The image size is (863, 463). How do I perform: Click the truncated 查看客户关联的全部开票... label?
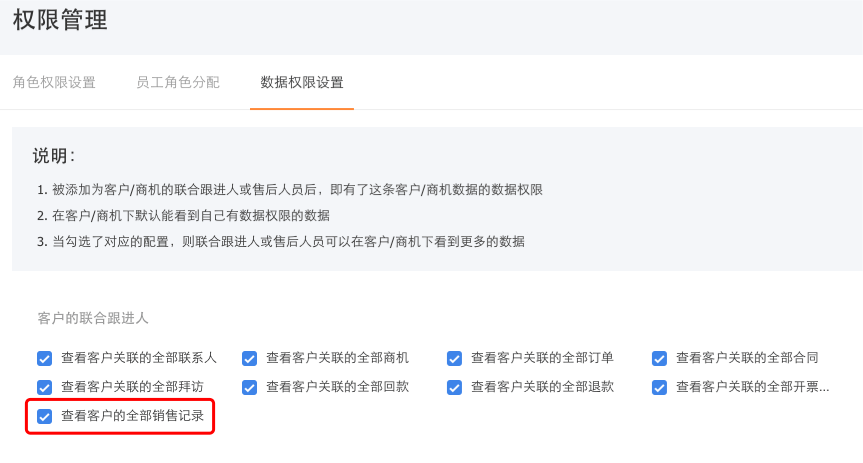pos(752,387)
